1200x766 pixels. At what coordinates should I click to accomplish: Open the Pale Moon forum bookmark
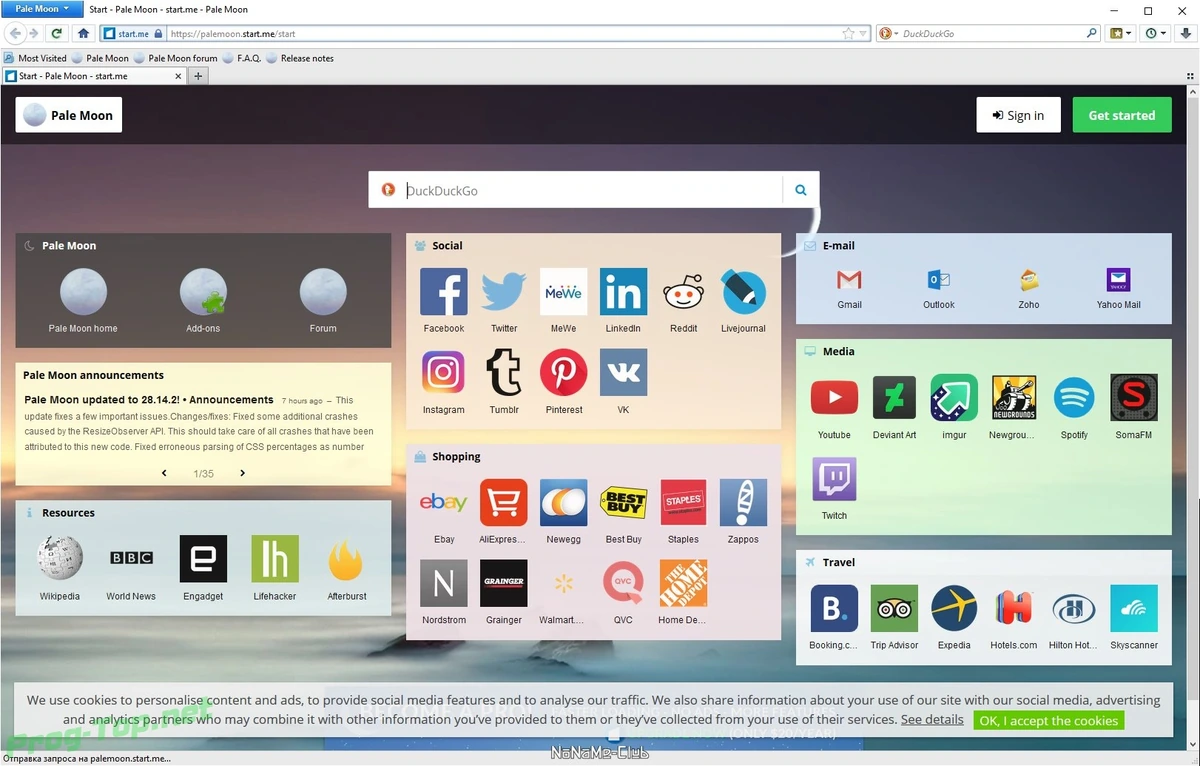tap(176, 58)
